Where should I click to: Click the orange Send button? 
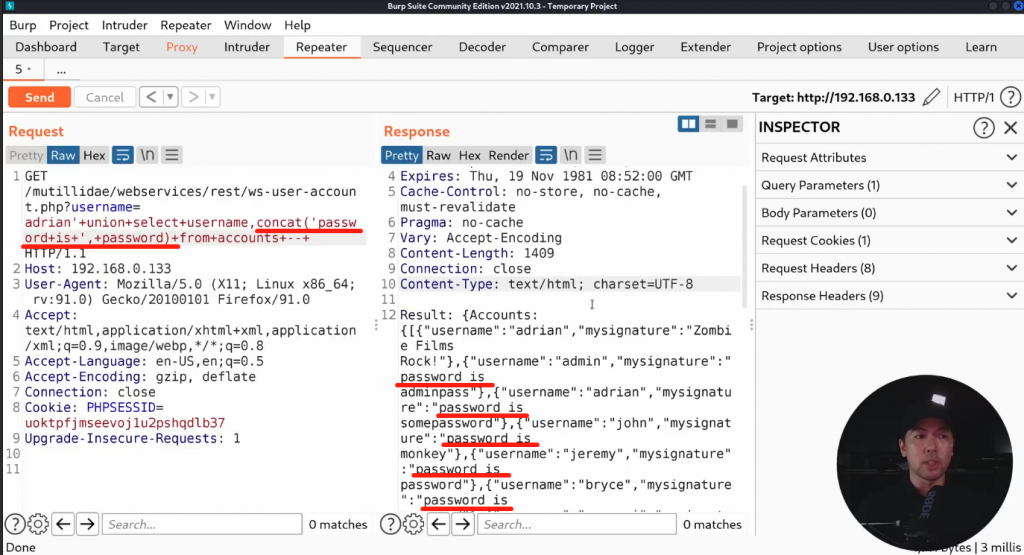point(39,97)
